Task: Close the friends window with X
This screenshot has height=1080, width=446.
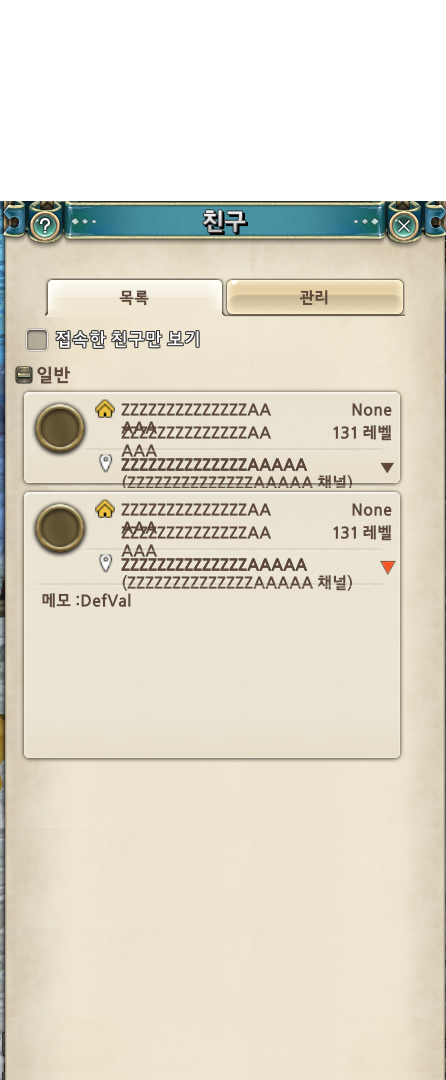Action: click(x=404, y=225)
